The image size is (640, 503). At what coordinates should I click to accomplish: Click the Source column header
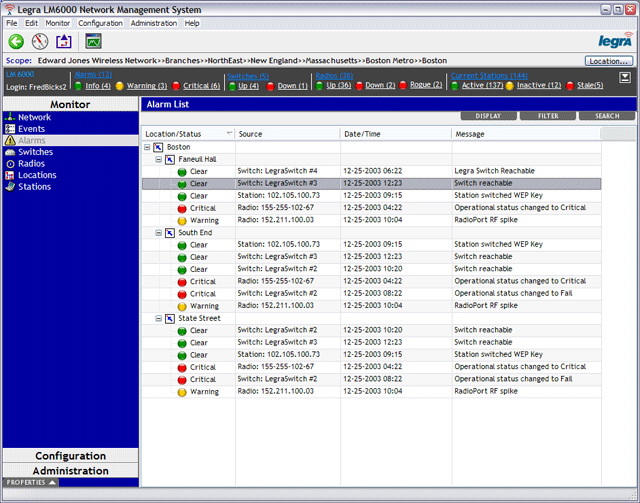pyautogui.click(x=288, y=134)
